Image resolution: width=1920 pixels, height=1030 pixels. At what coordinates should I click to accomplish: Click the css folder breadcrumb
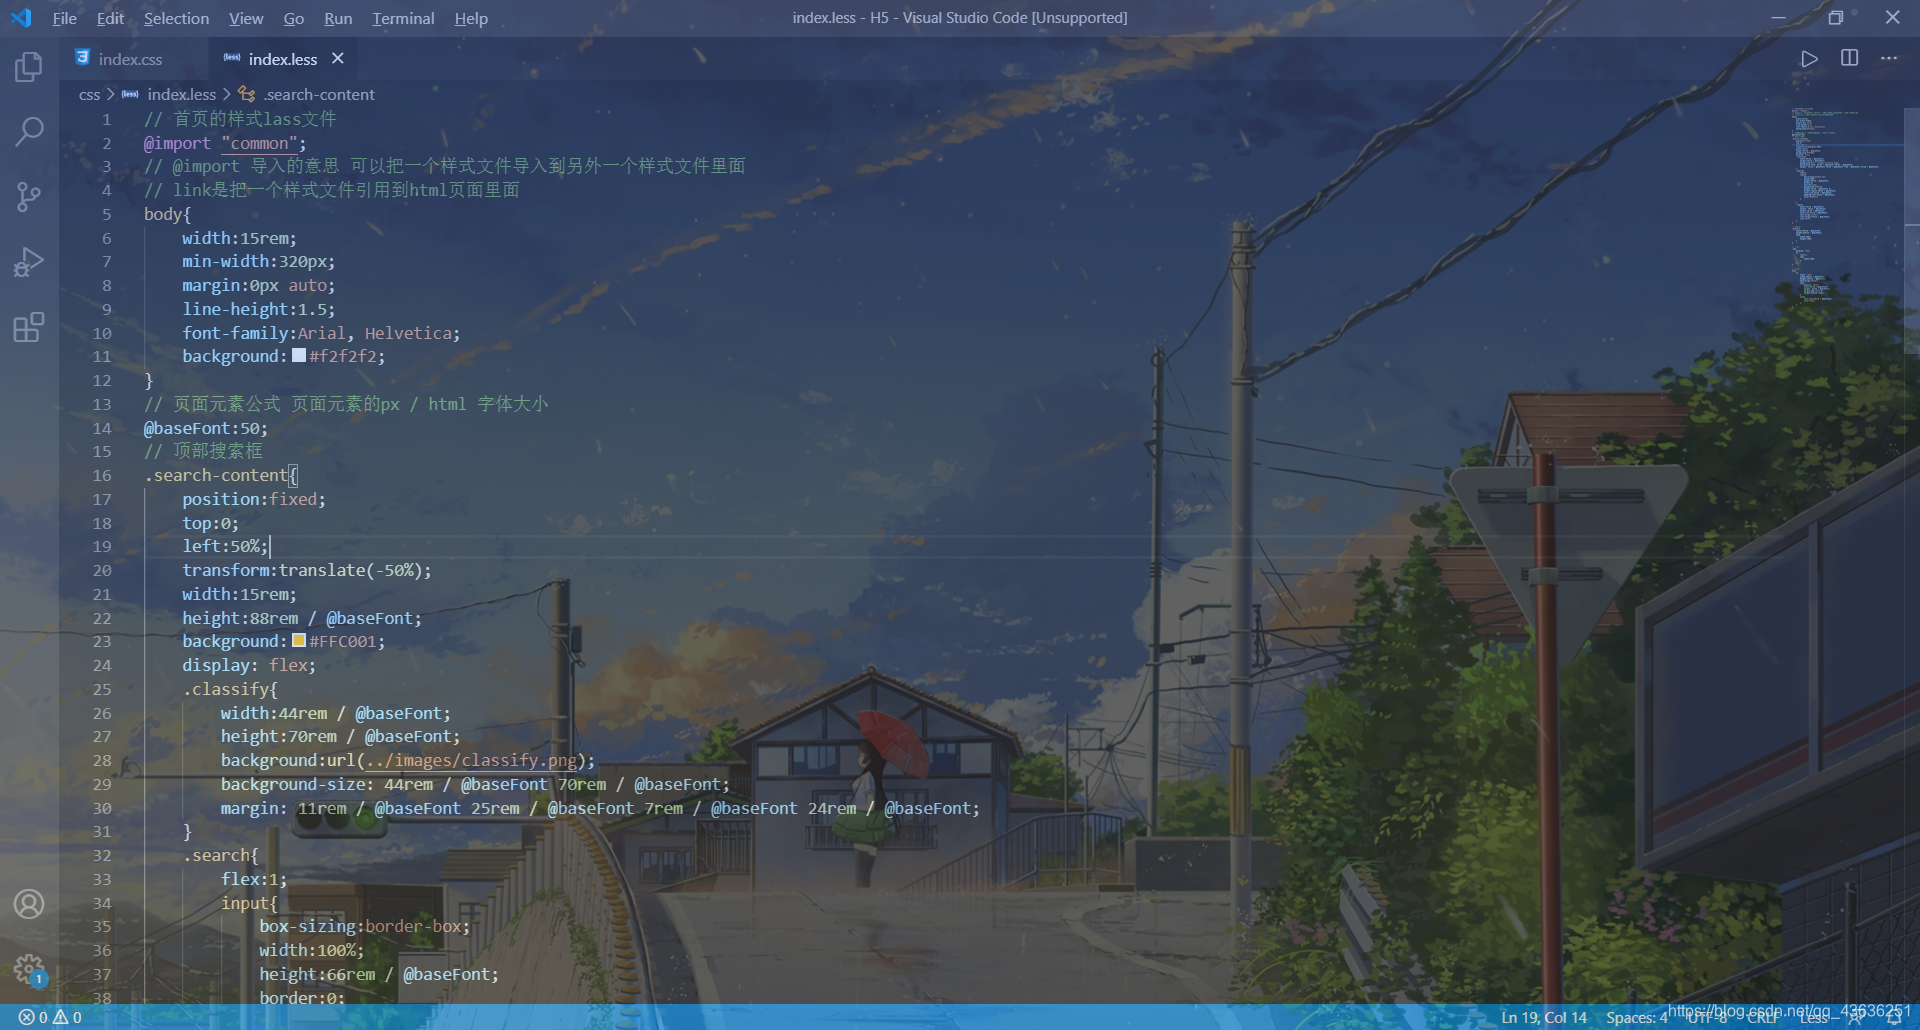89,94
